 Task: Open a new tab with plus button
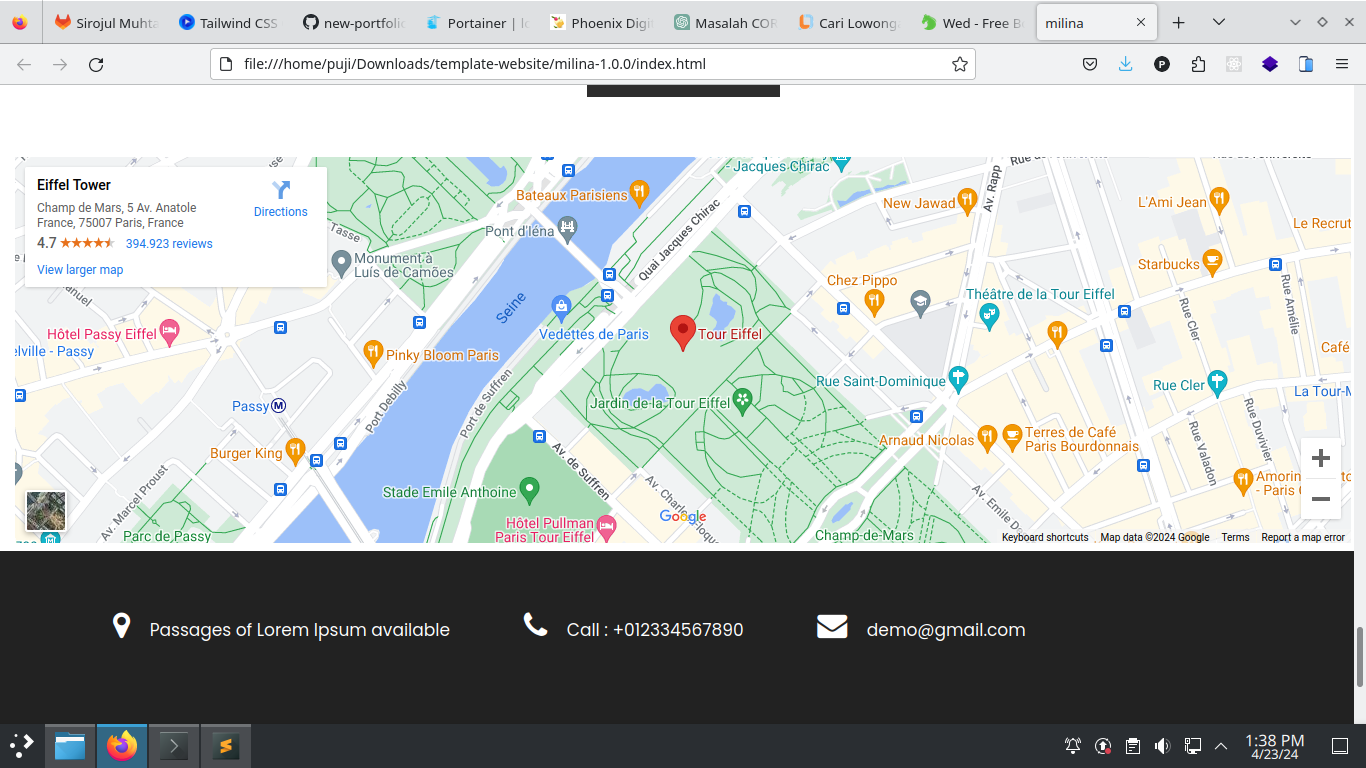coord(1179,22)
